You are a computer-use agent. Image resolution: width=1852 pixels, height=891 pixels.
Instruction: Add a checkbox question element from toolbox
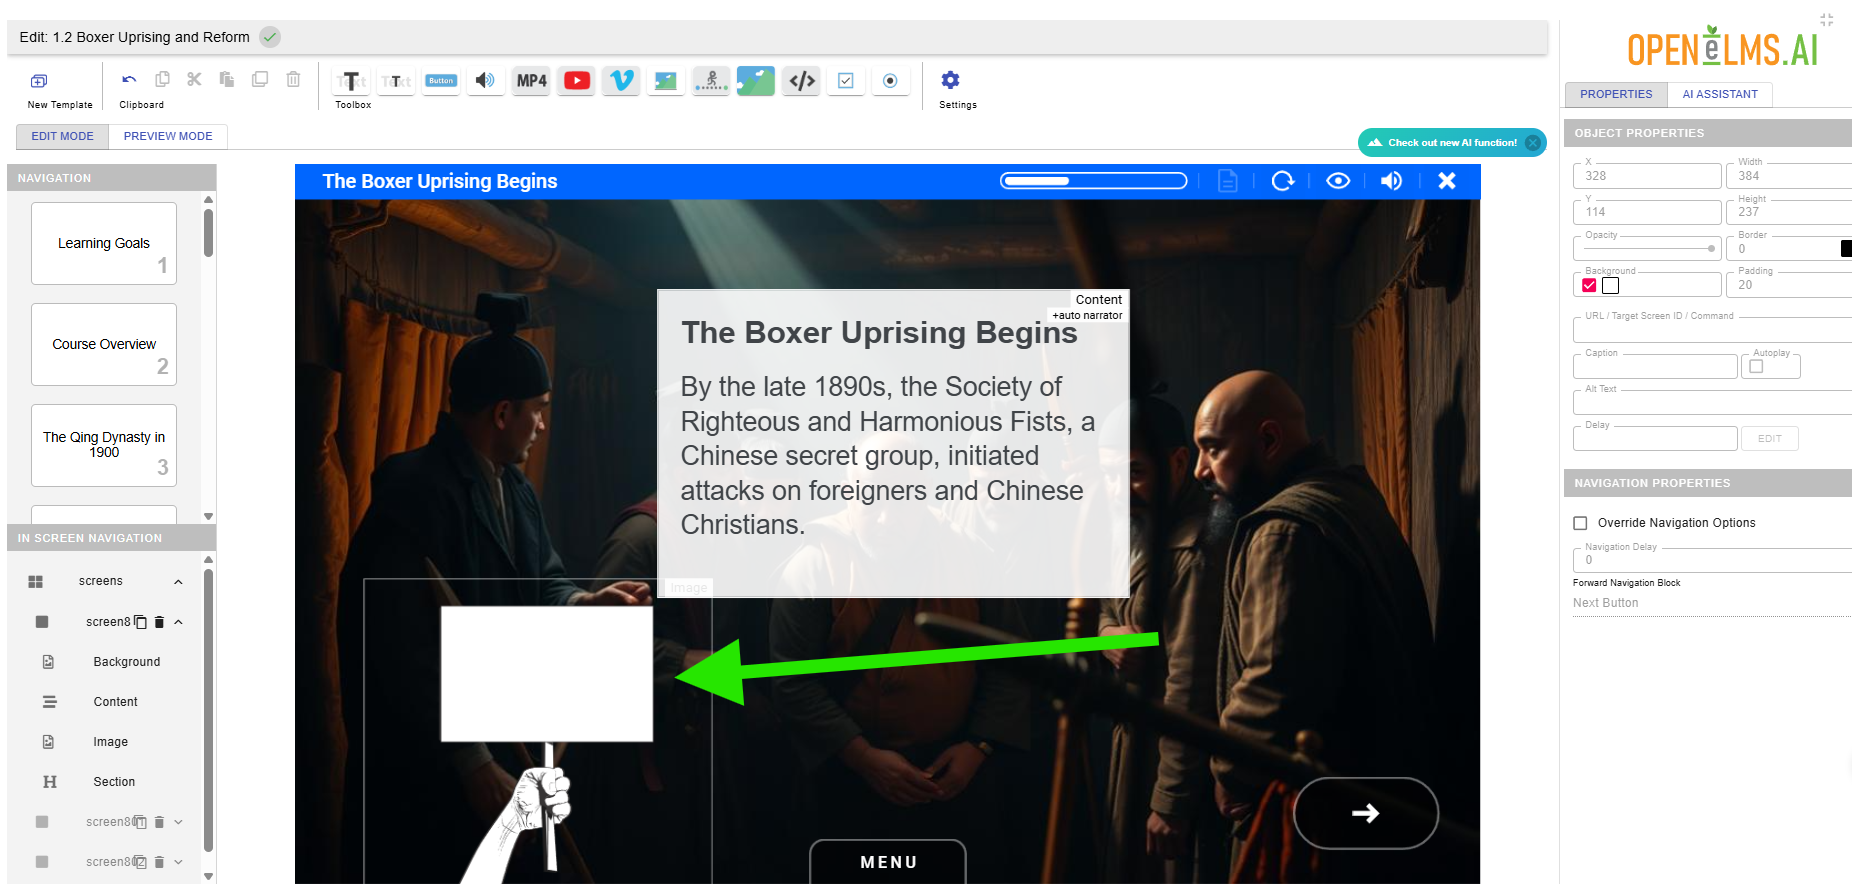[846, 81]
